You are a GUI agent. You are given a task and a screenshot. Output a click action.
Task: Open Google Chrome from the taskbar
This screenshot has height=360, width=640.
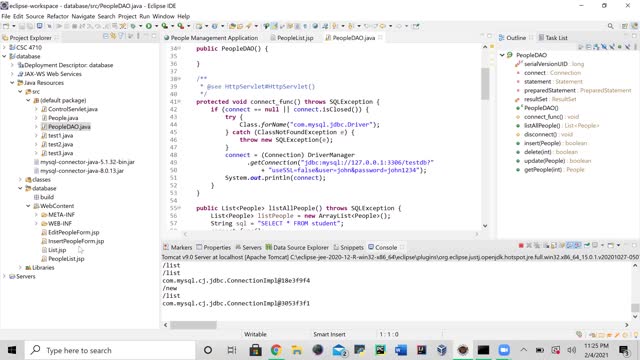[276, 350]
